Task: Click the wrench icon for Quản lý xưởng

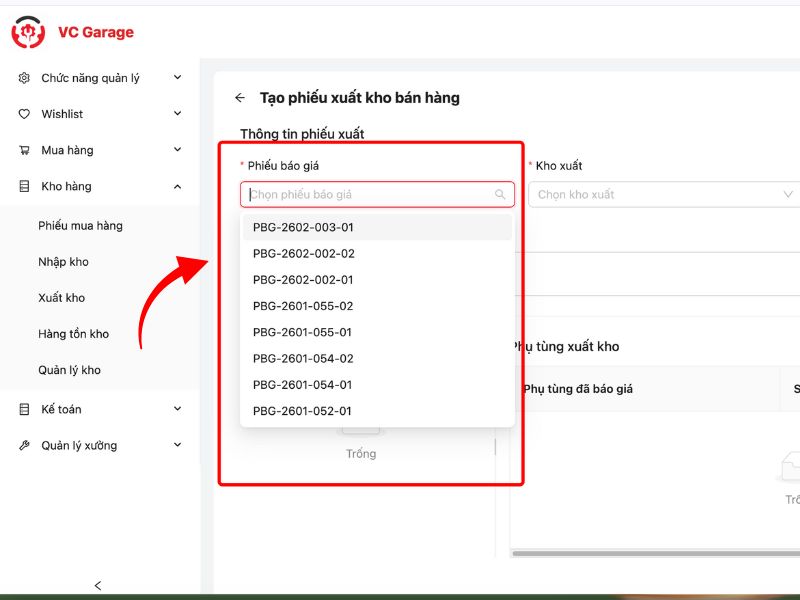Action: click(x=25, y=445)
